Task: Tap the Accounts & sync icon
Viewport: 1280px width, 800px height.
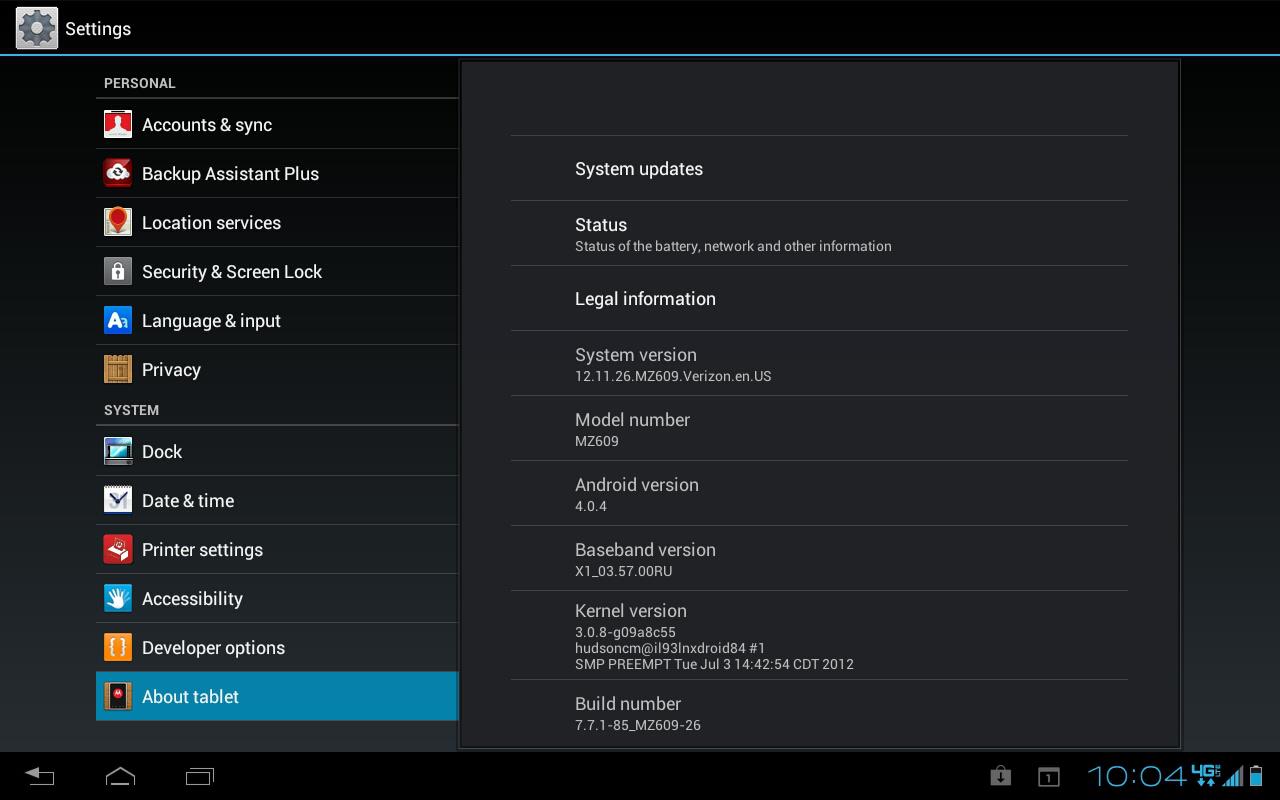Action: [x=118, y=124]
